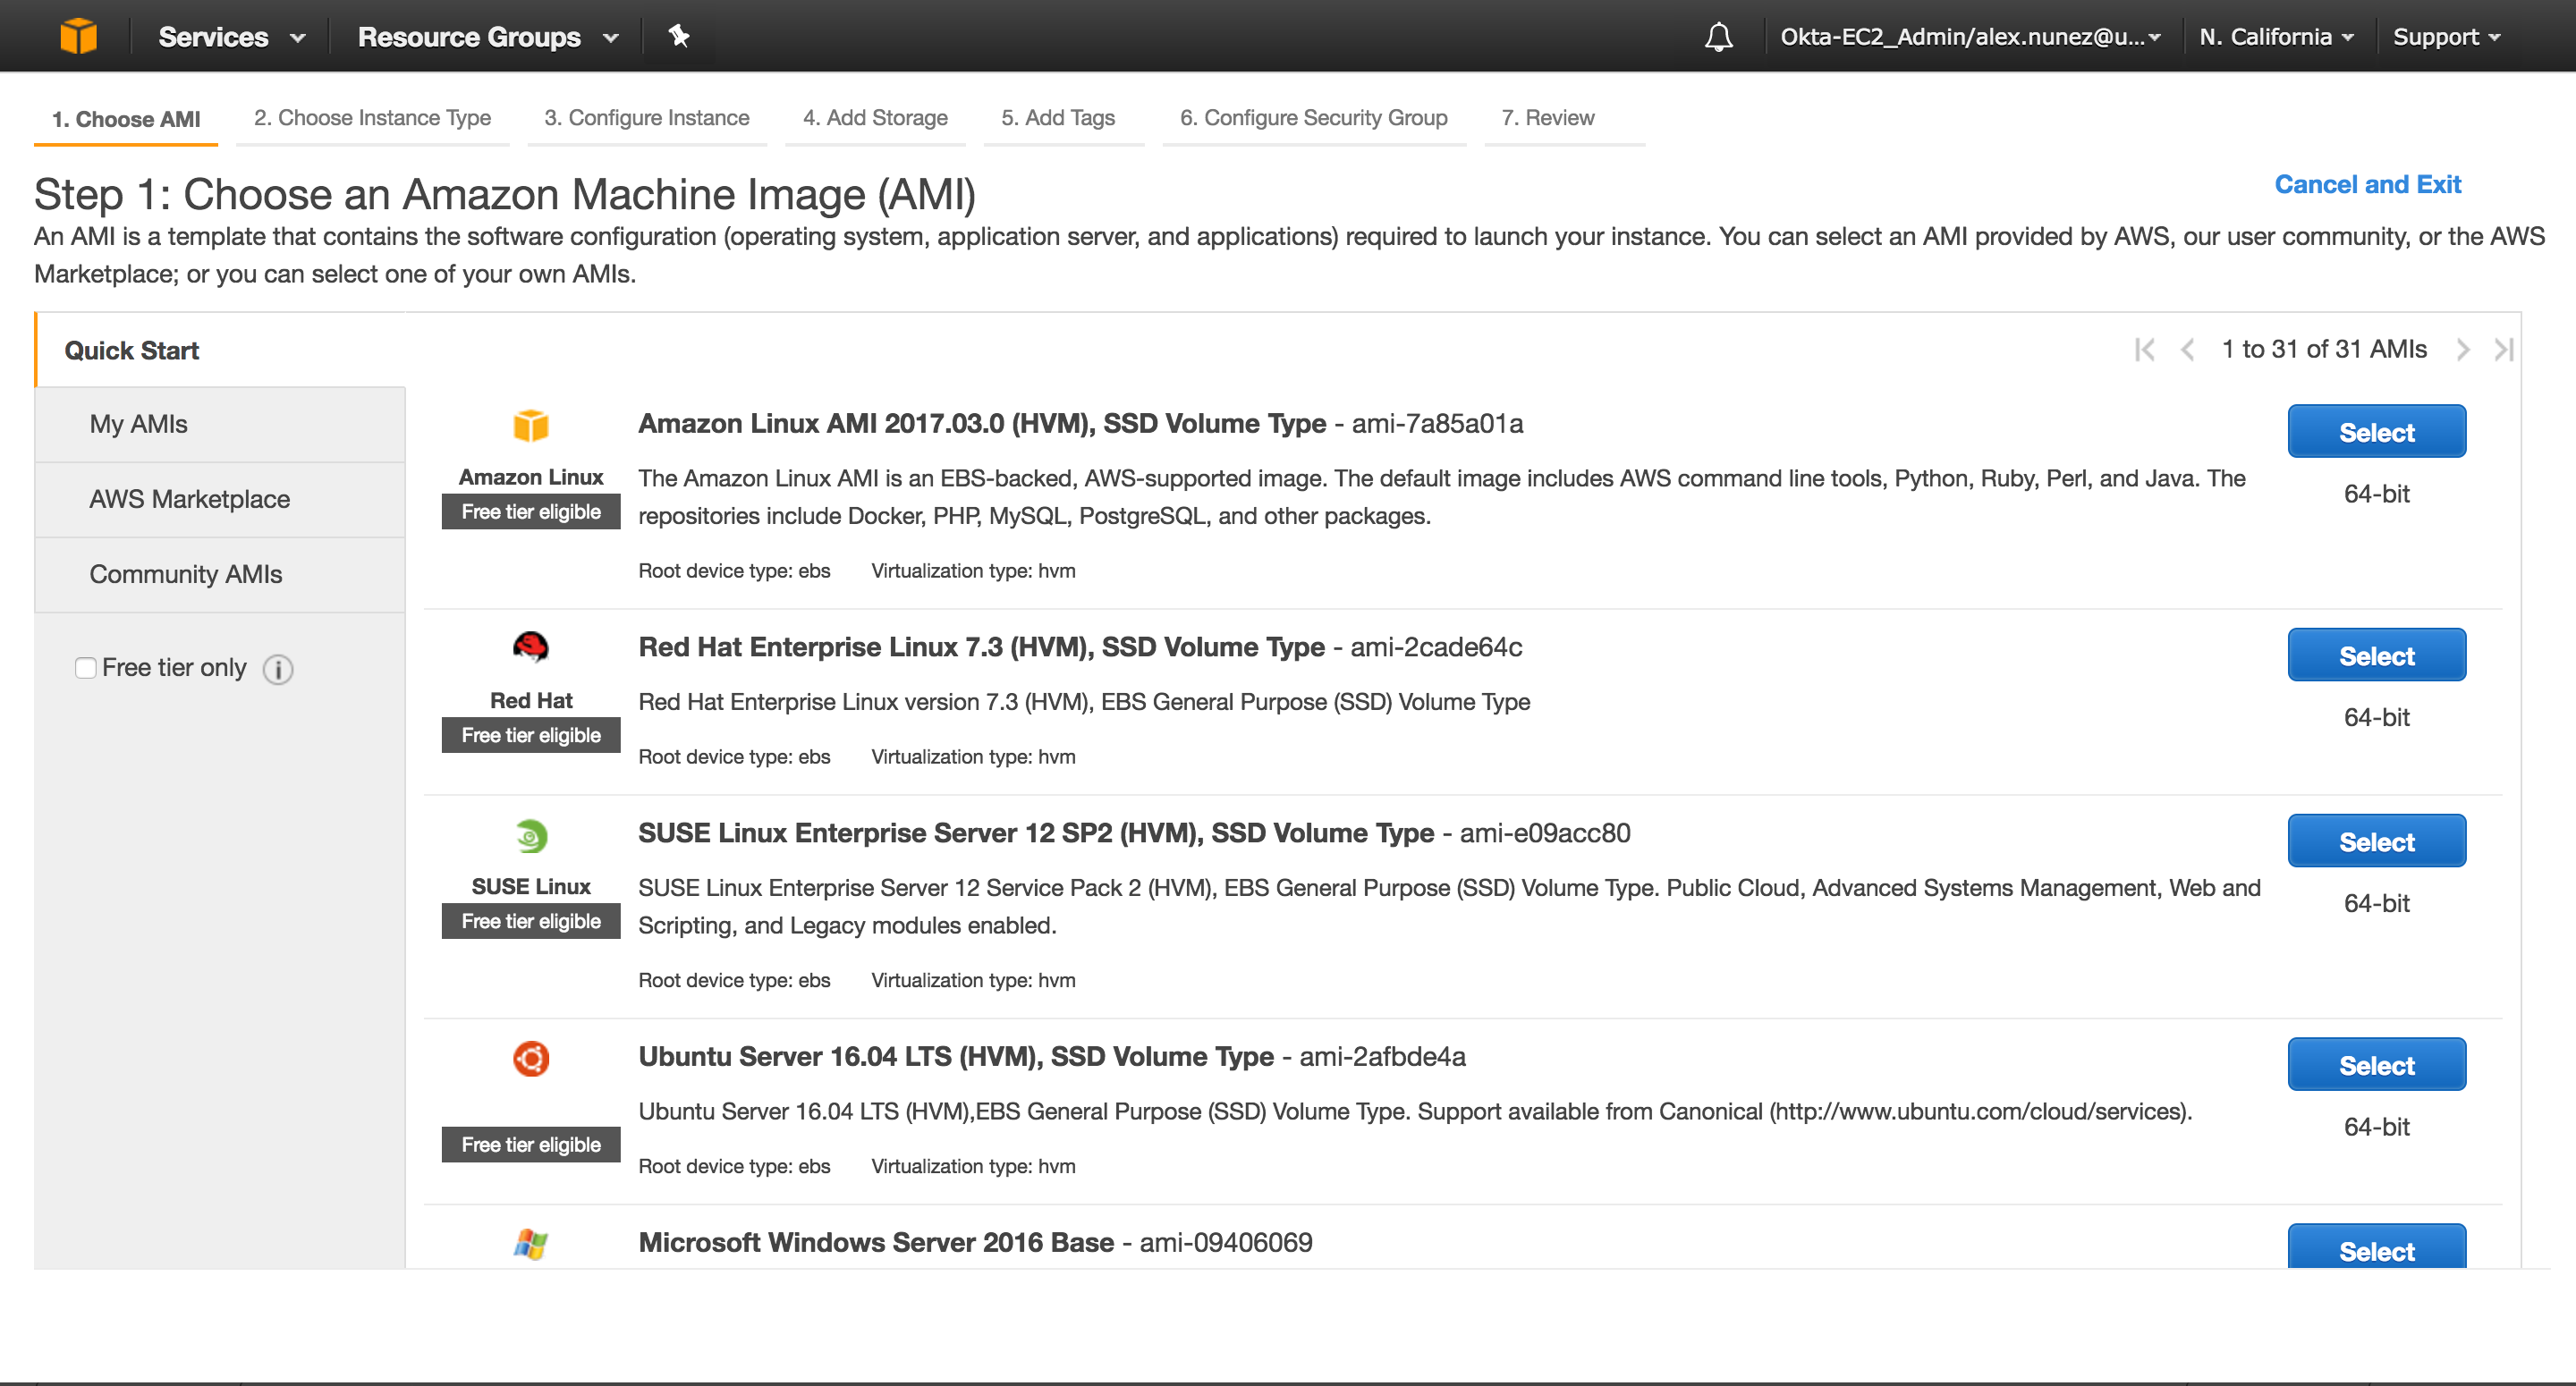Click Ubuntu 'Free tier eligible' badge
The width and height of the screenshot is (2576, 1386).
(531, 1145)
